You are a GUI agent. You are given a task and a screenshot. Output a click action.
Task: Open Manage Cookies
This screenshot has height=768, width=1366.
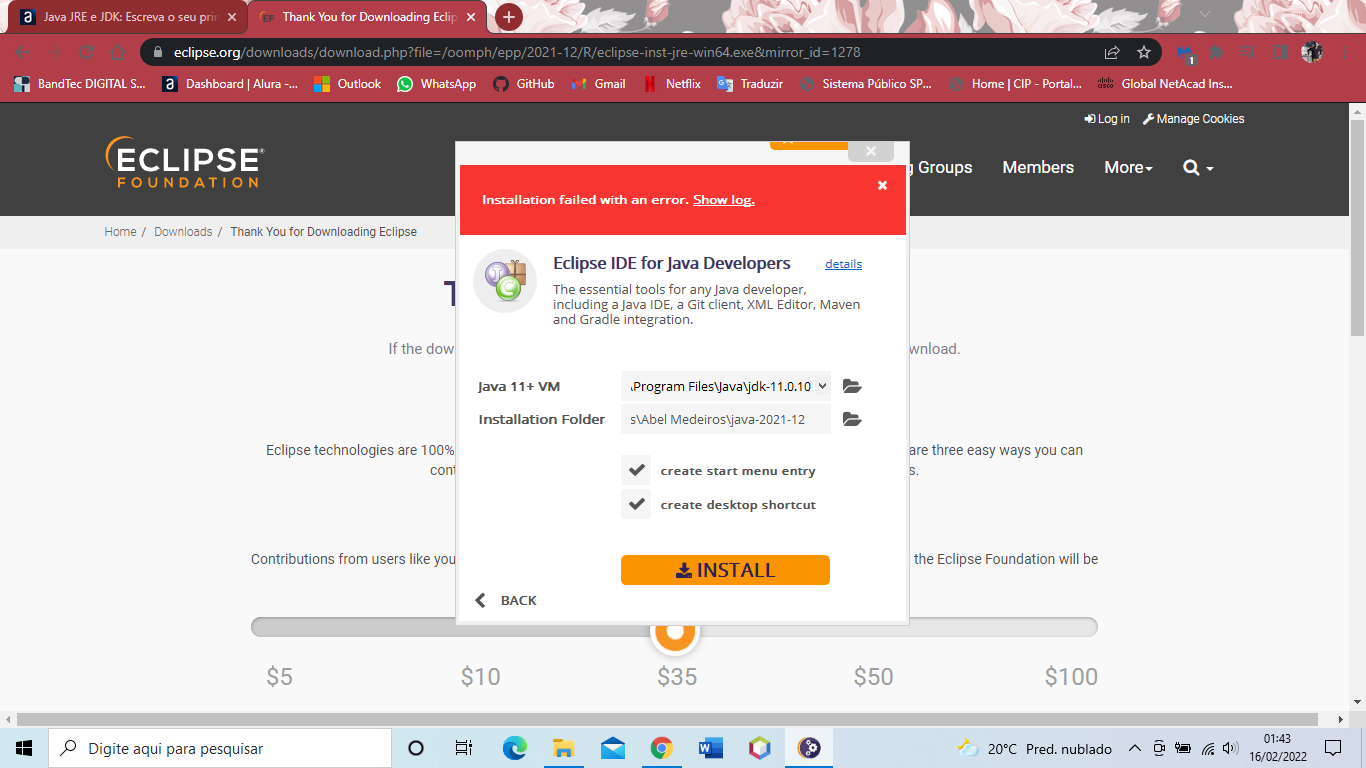pos(1194,119)
